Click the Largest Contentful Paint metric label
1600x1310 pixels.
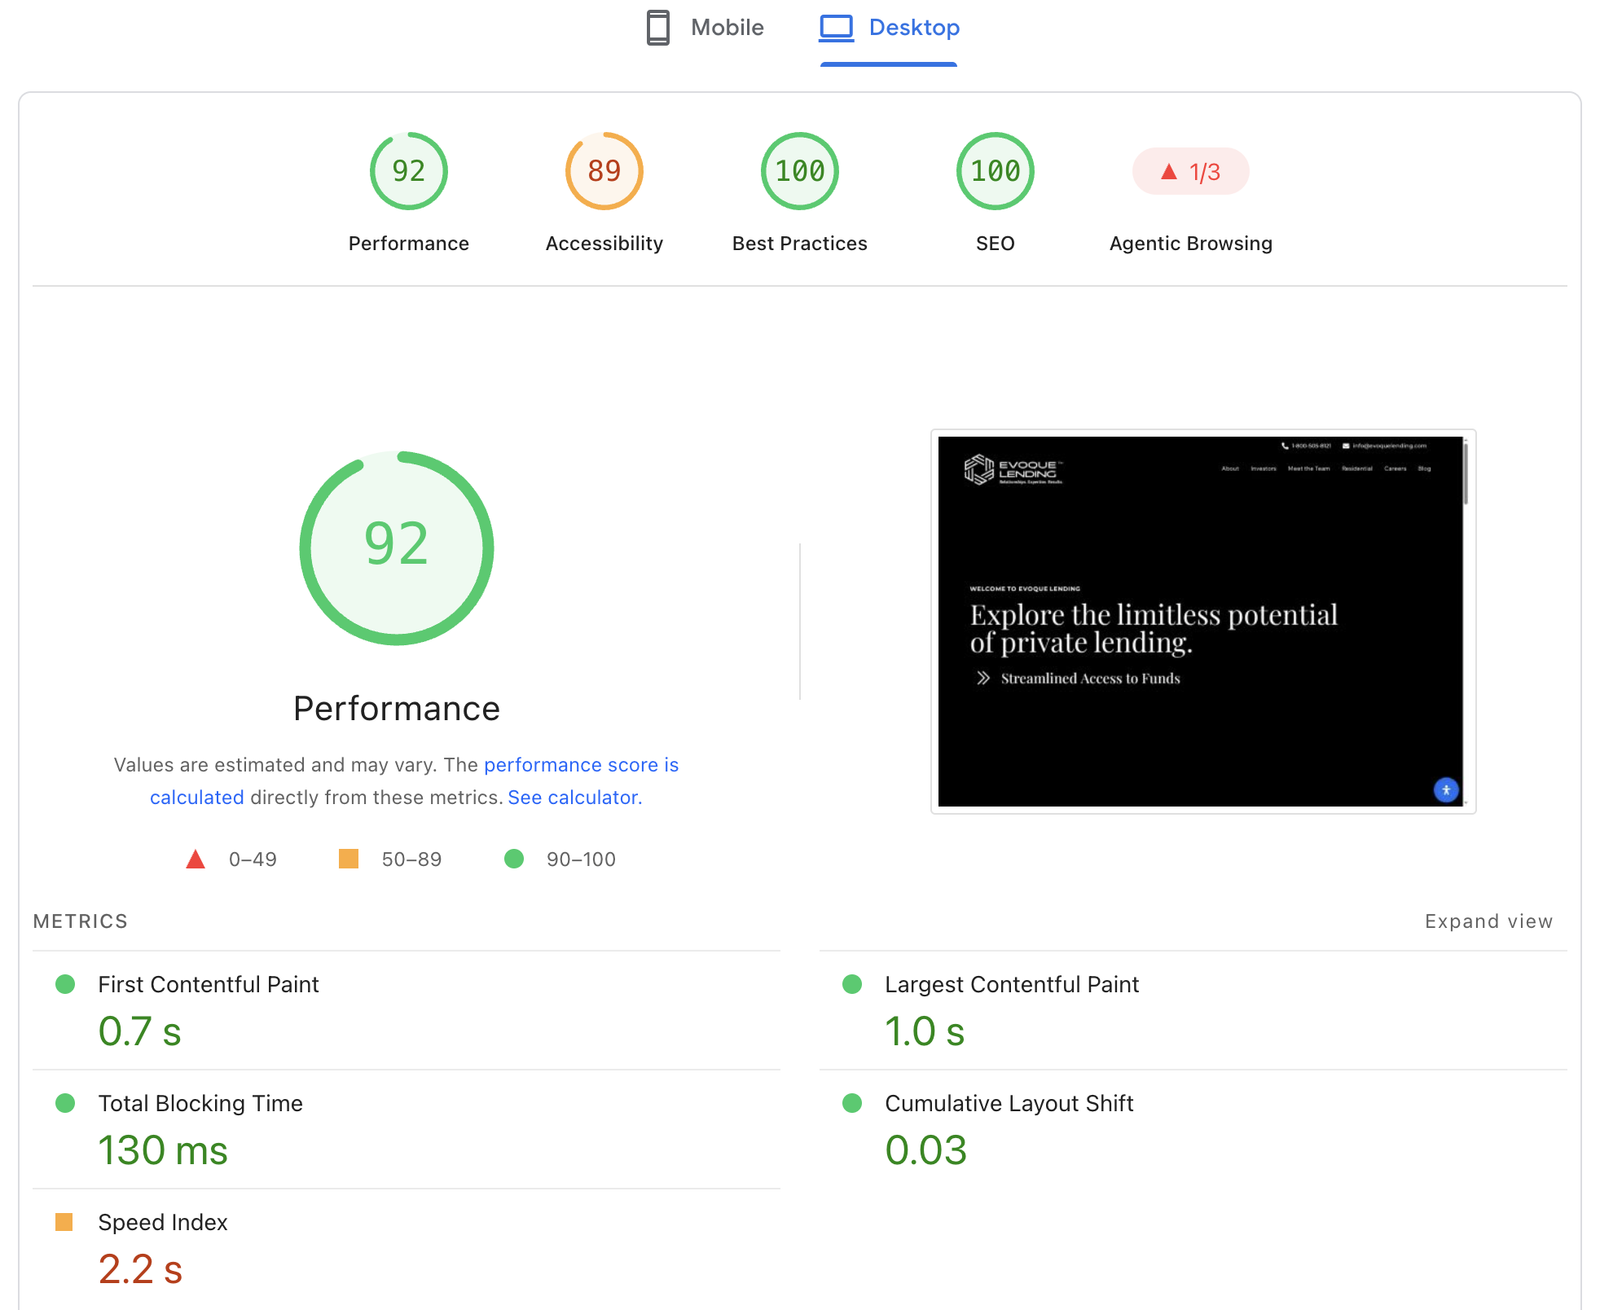pyautogui.click(x=1012, y=984)
